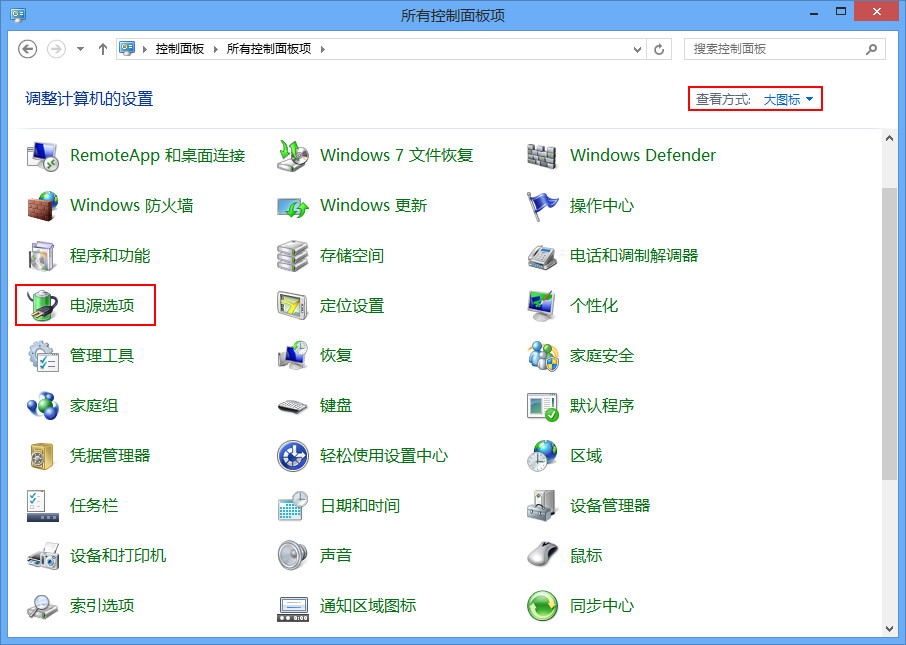Click the vertical scrollbar thumb
The image size is (906, 645).
889,333
